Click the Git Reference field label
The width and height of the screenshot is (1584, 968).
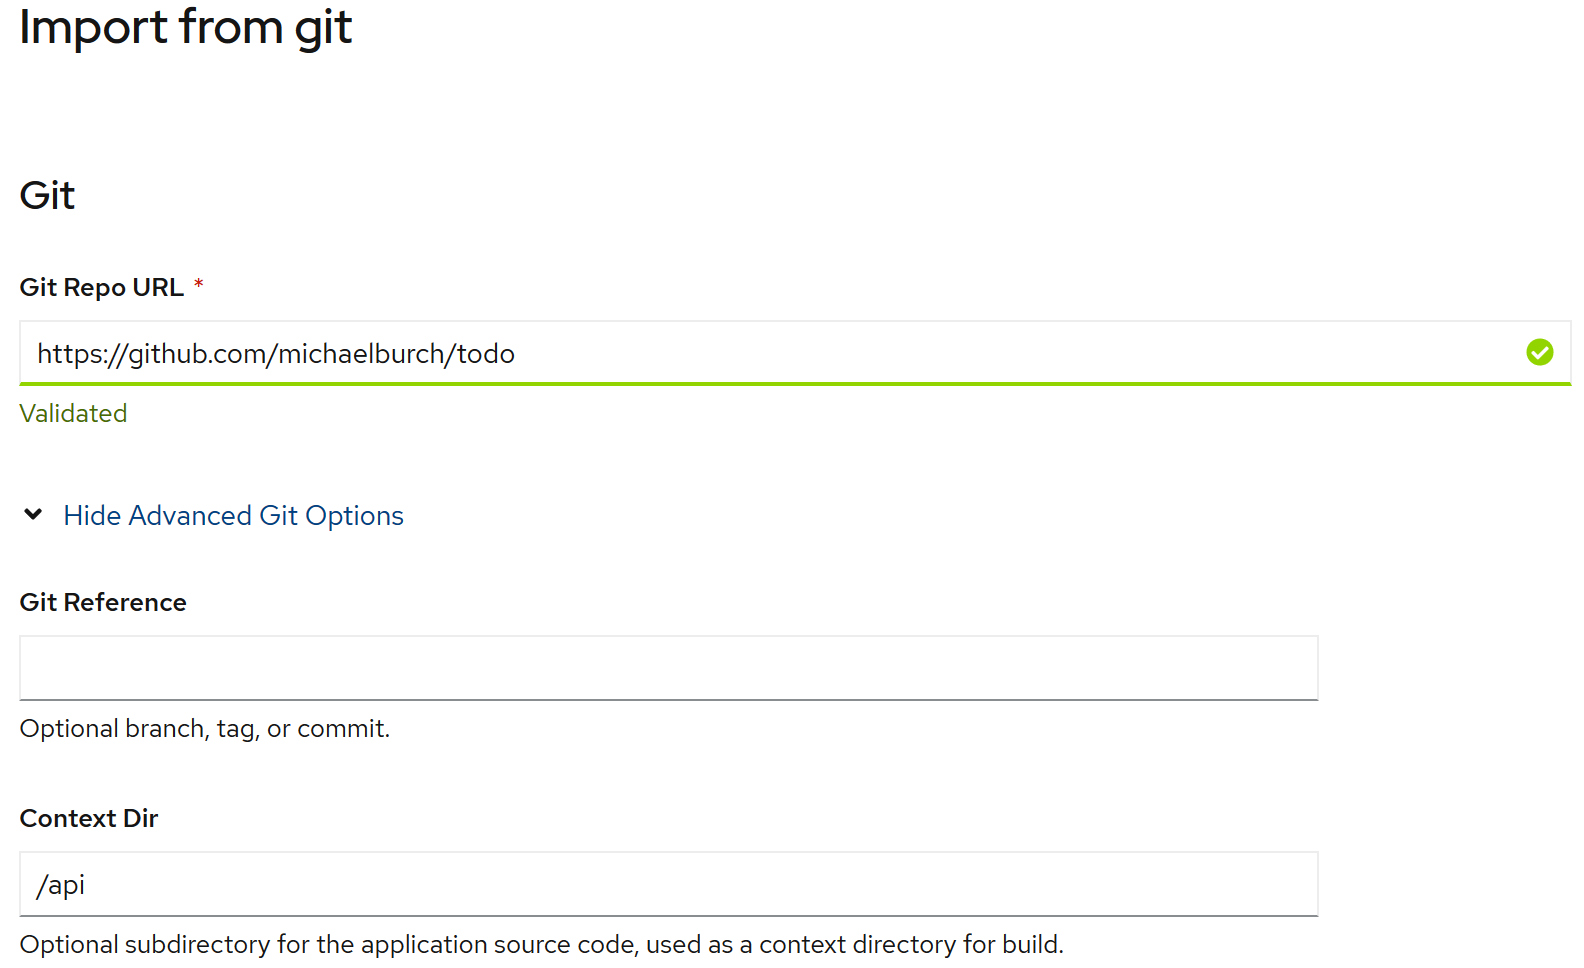[x=103, y=603]
